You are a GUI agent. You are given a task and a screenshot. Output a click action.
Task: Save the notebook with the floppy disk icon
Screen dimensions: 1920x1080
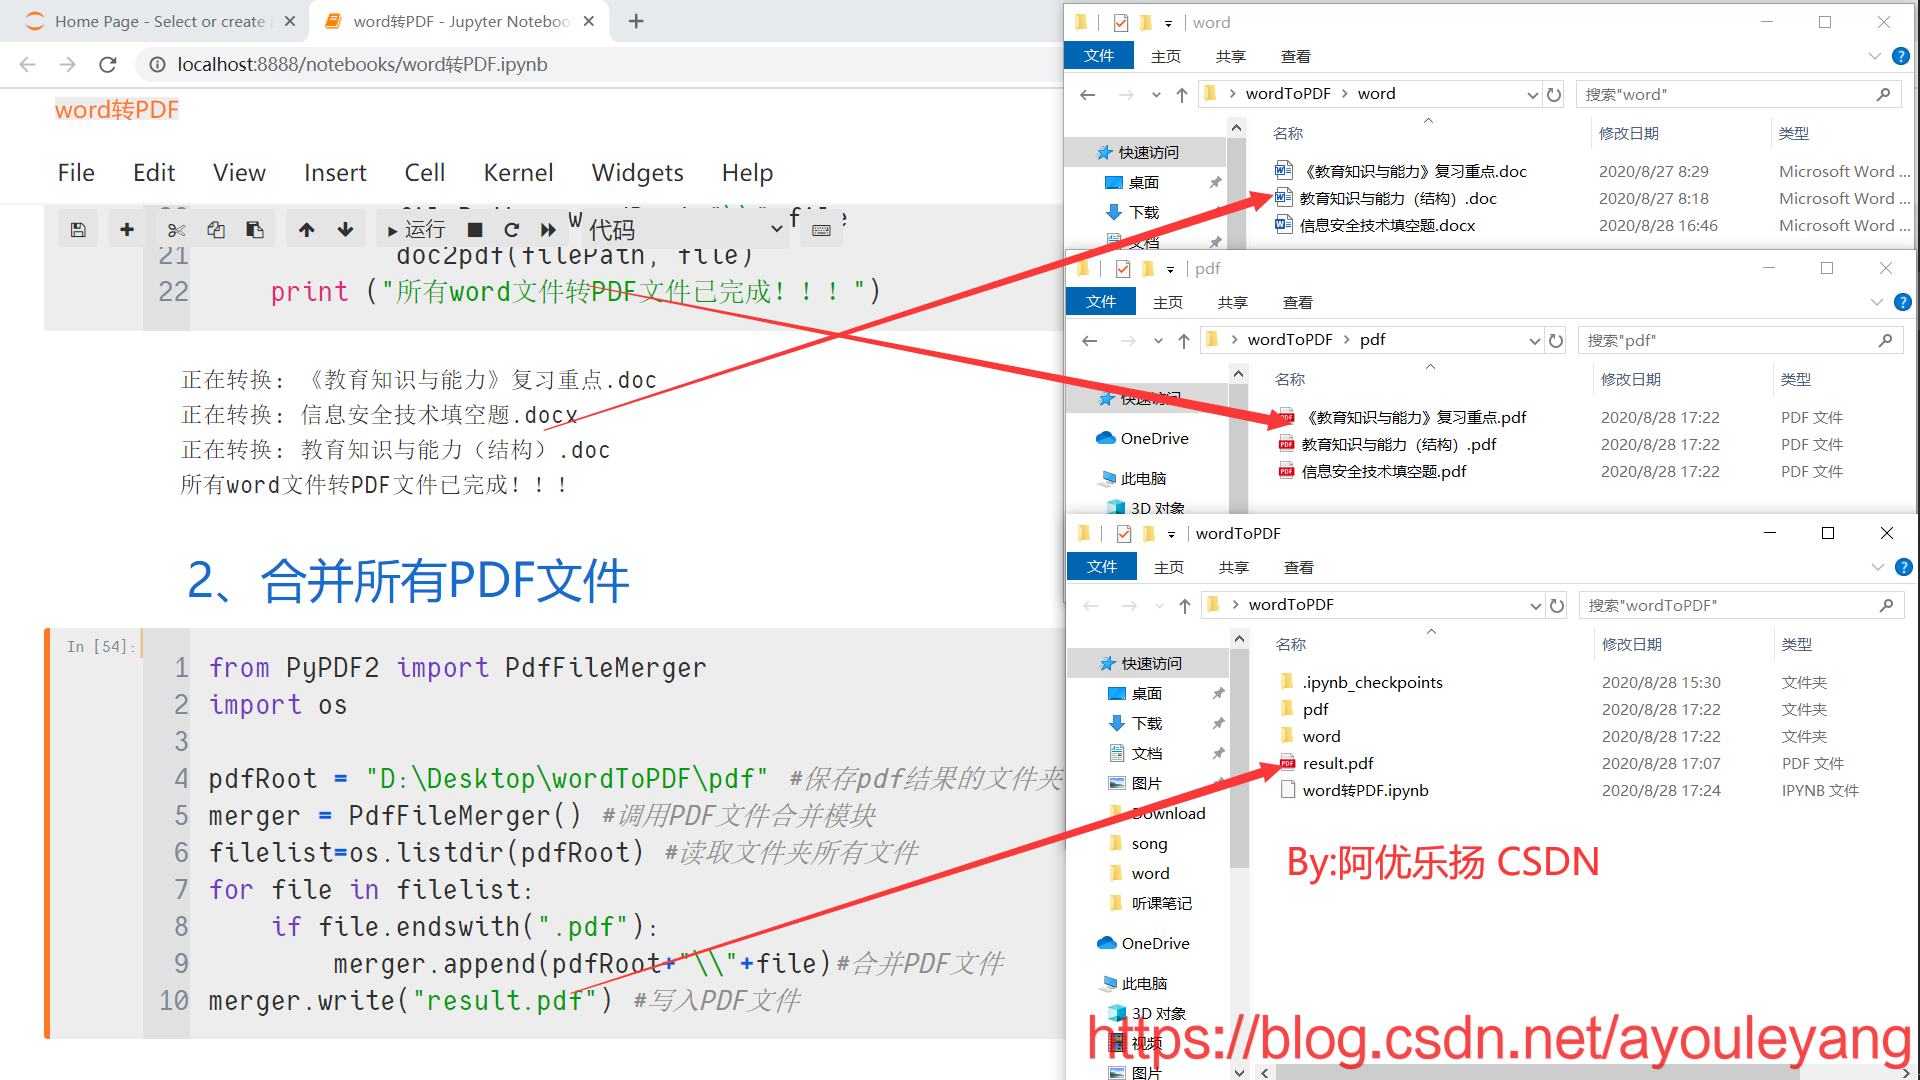(78, 230)
